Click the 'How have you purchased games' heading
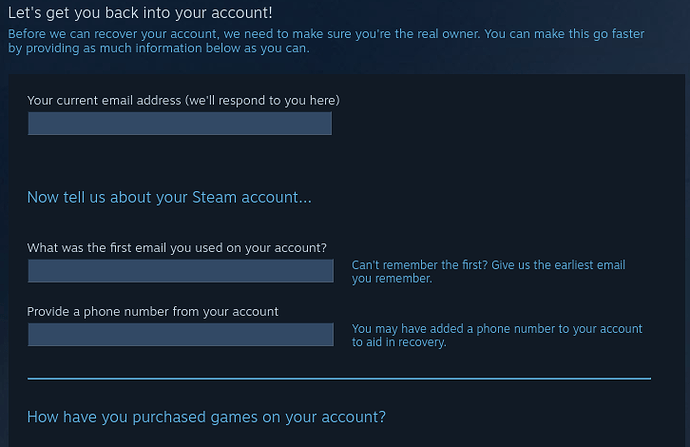 pos(206,417)
